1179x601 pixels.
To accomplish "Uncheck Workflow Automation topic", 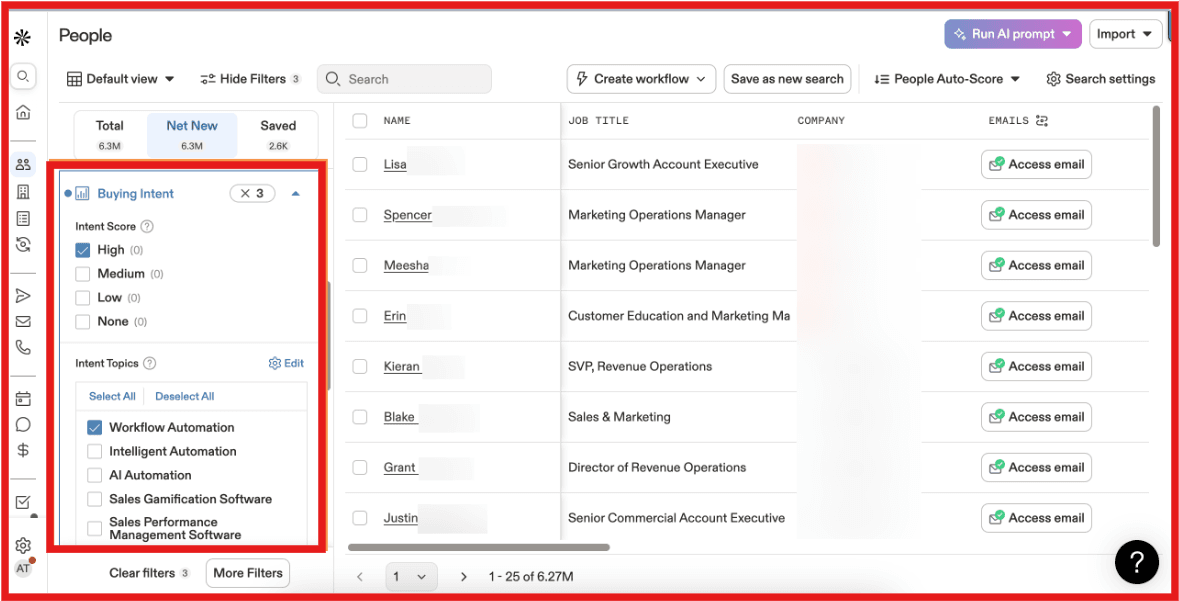I will coord(95,427).
